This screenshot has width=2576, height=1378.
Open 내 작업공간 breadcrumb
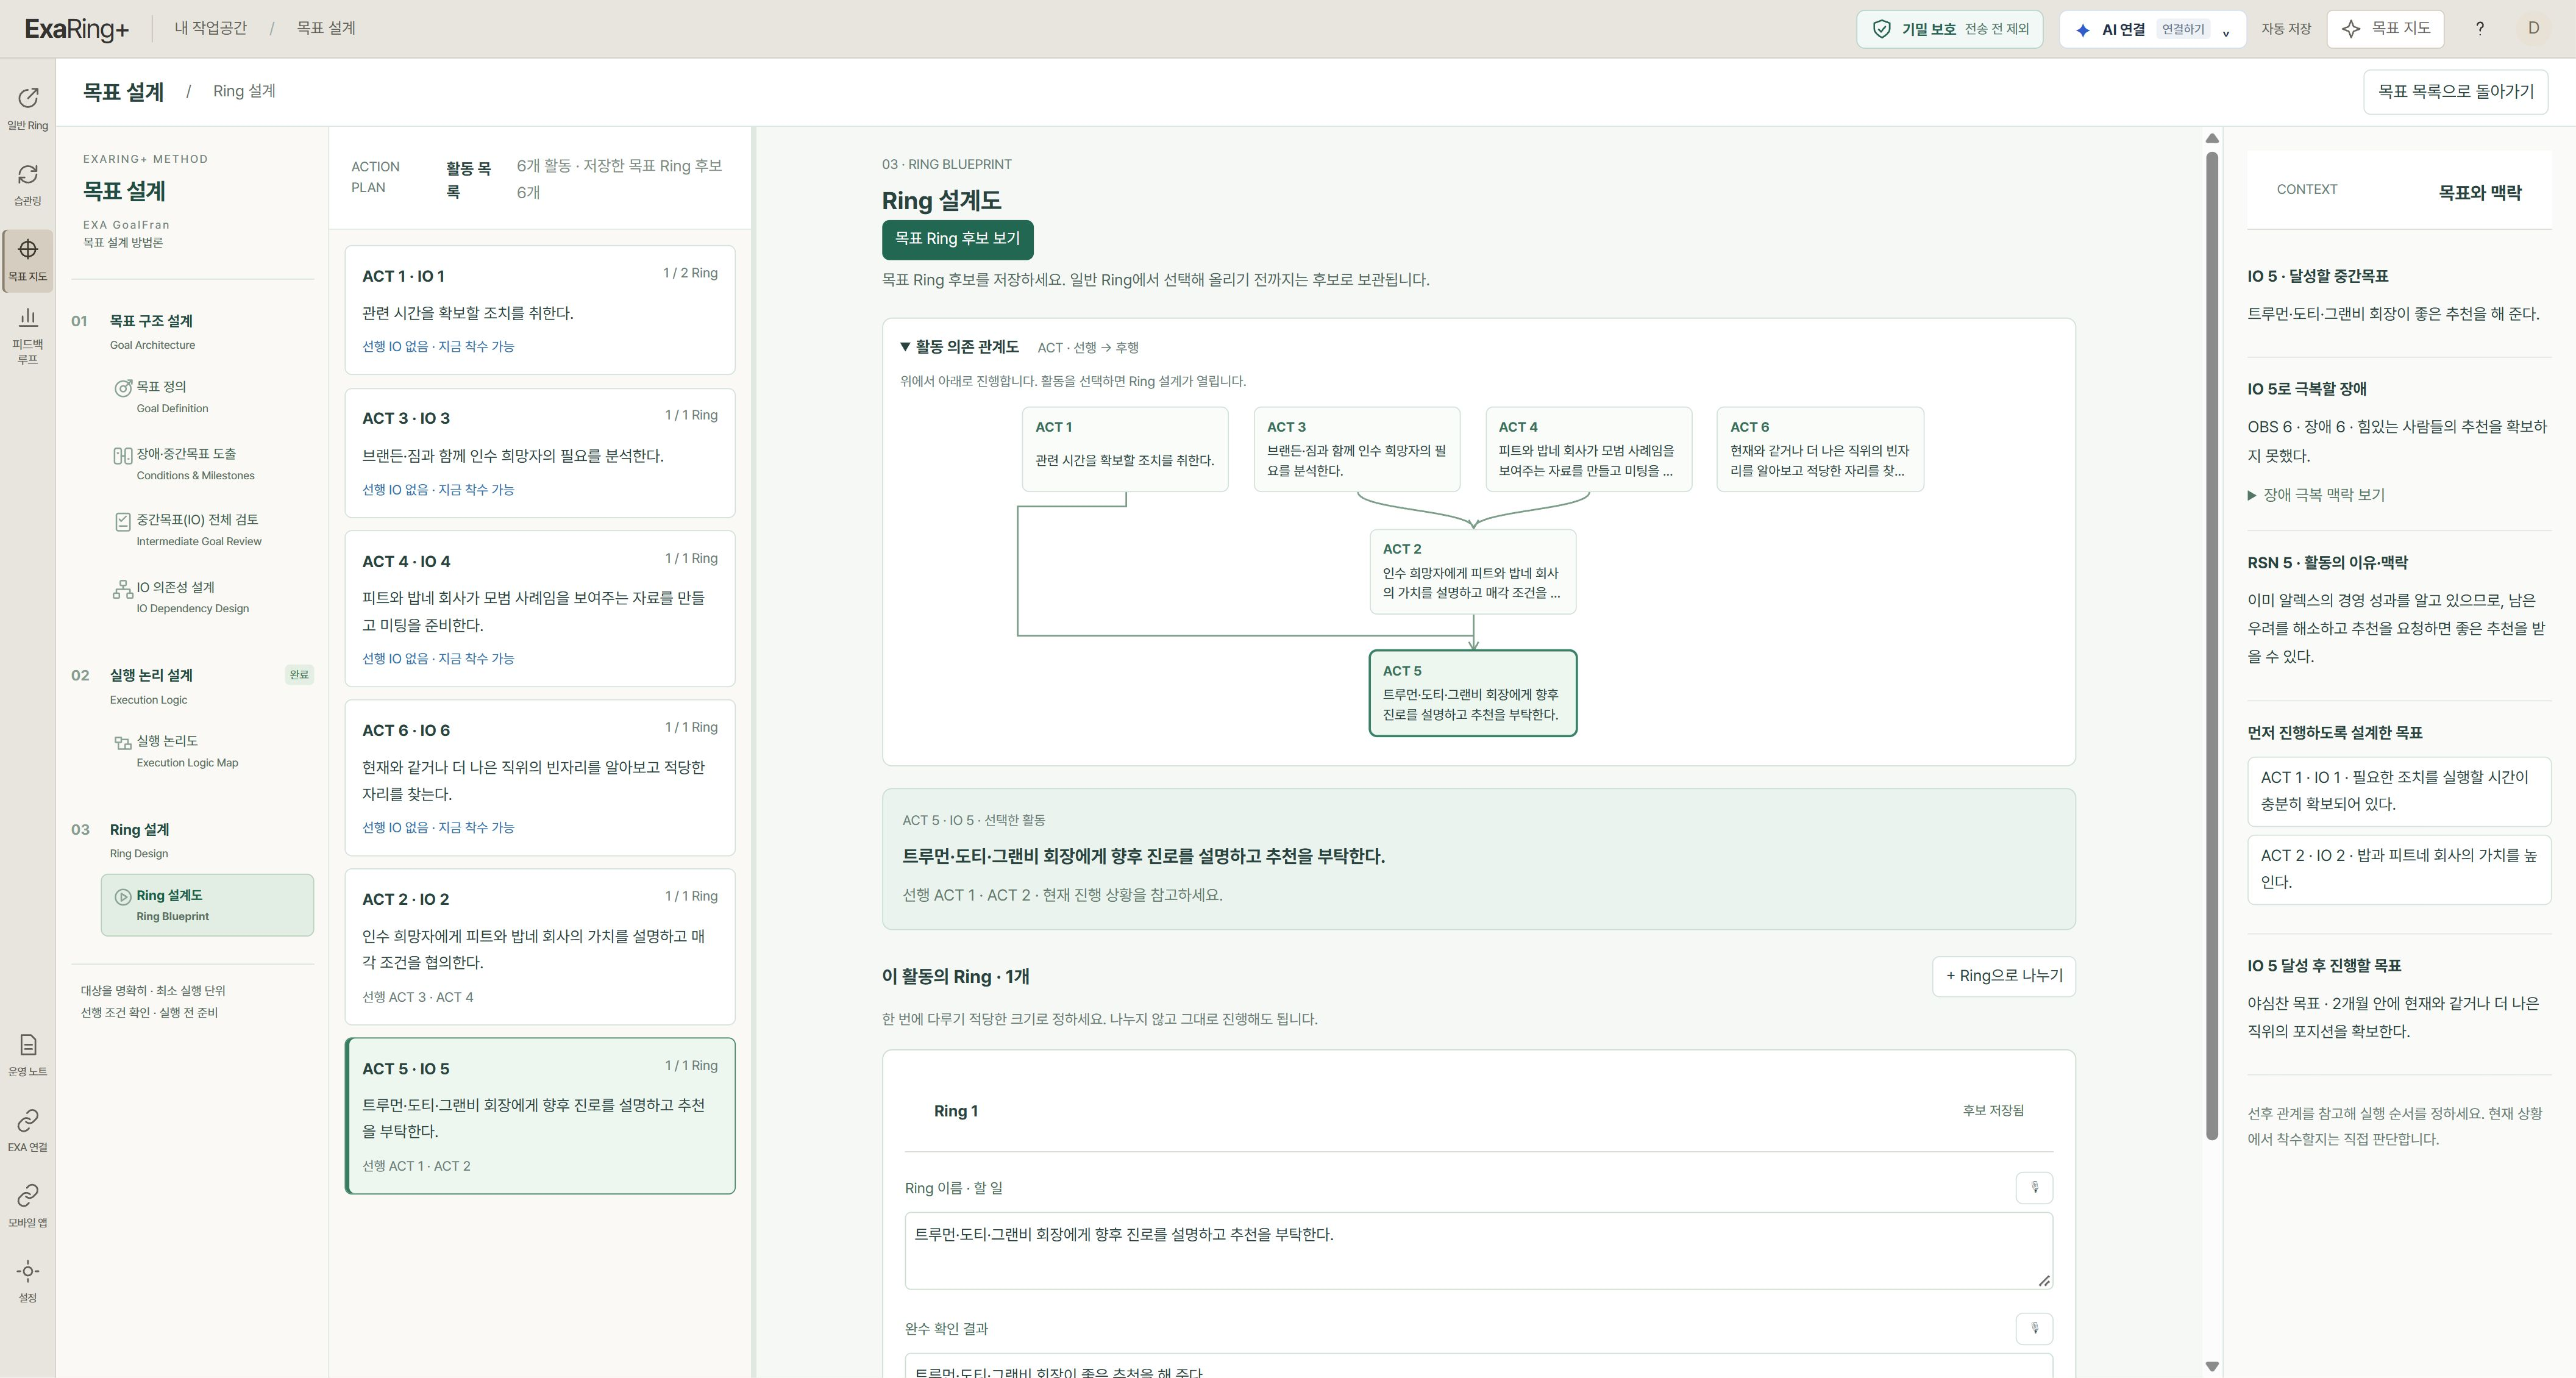210,28
